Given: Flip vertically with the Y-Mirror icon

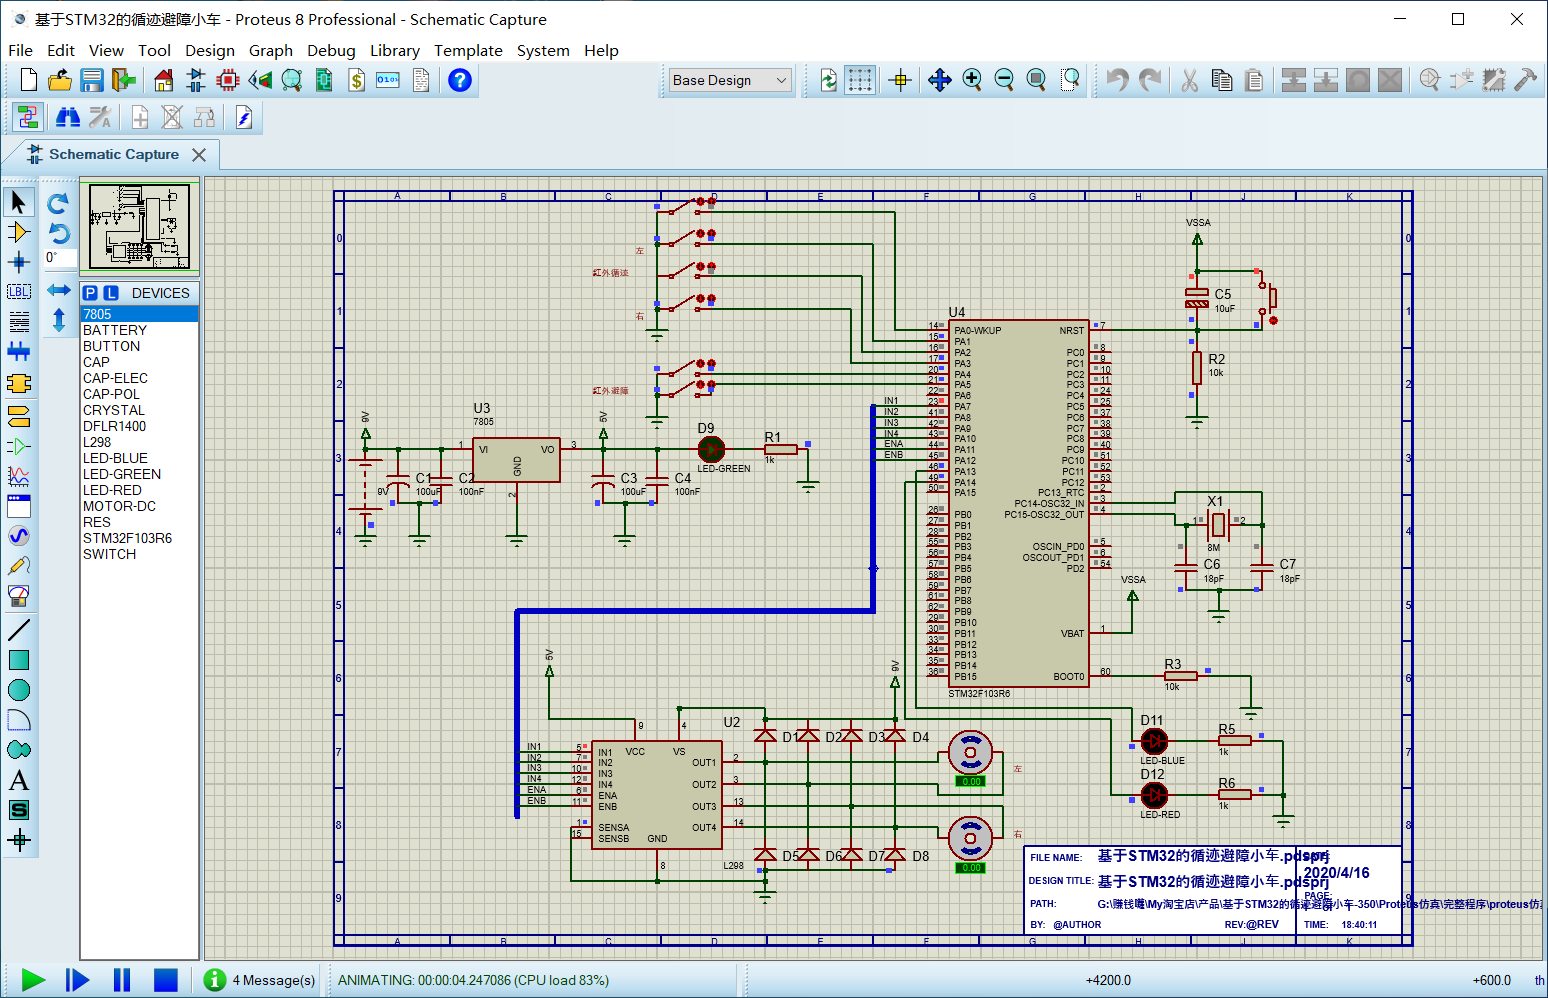Looking at the screenshot, I should 59,321.
